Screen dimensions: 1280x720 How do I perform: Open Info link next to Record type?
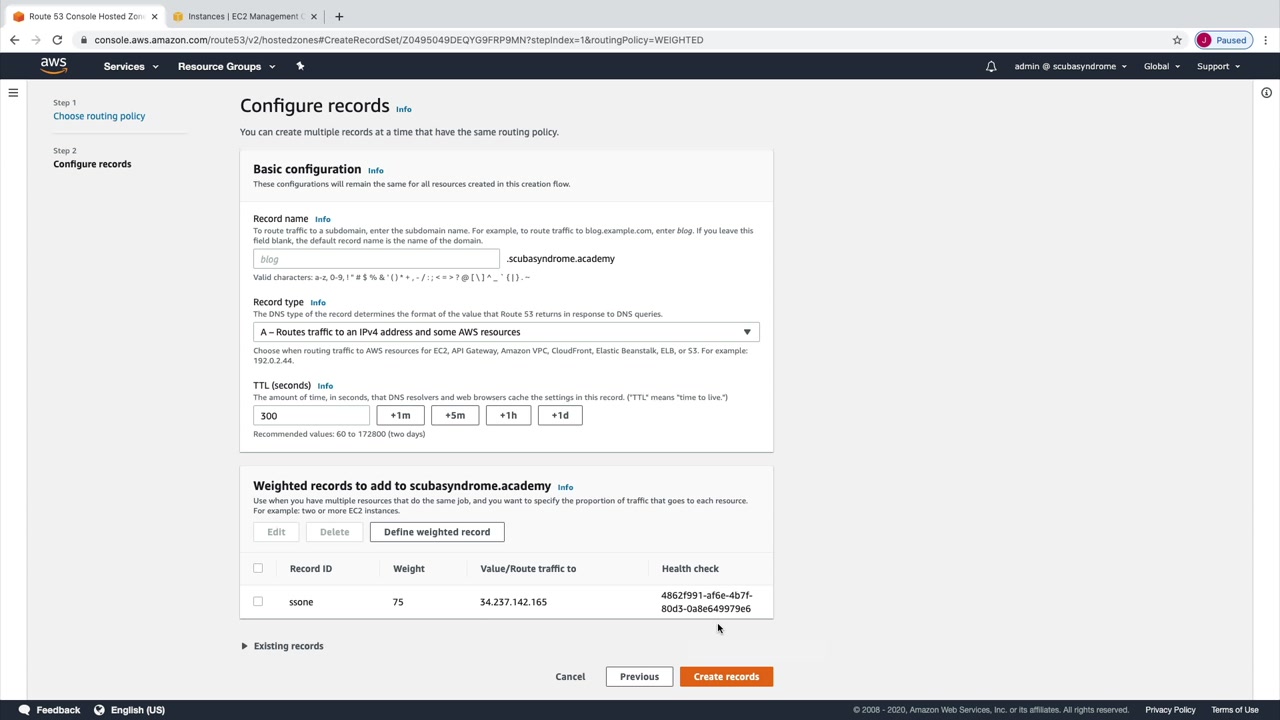(x=317, y=303)
